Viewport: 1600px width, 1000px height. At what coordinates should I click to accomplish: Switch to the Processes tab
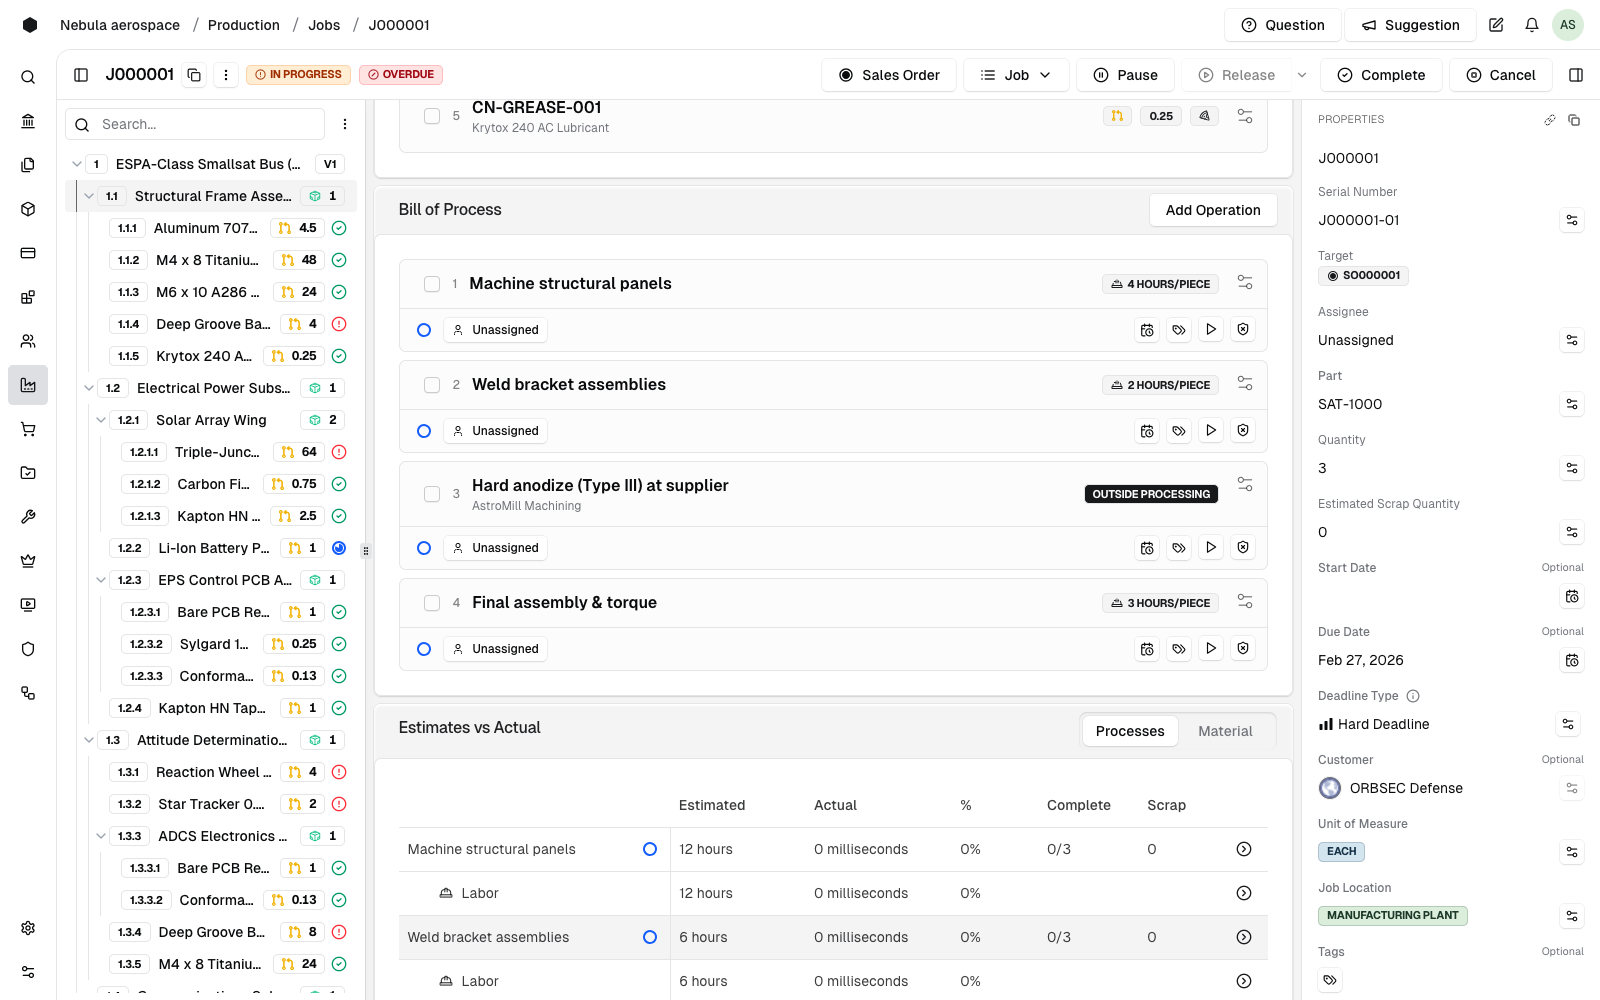1130,731
